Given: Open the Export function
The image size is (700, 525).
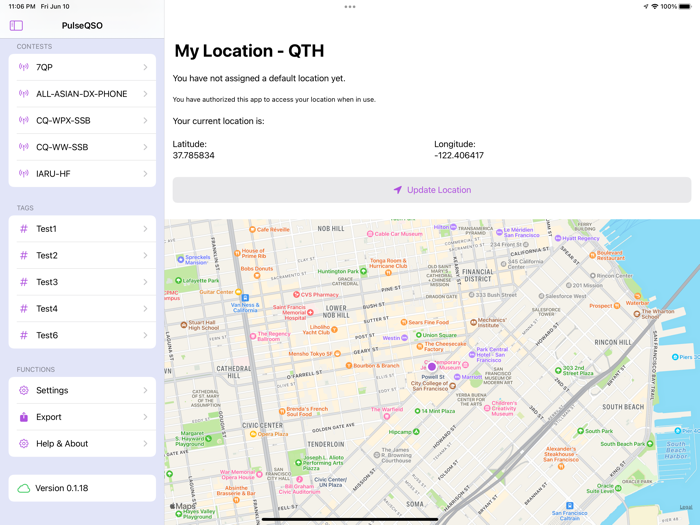Looking at the screenshot, I should pyautogui.click(x=82, y=417).
